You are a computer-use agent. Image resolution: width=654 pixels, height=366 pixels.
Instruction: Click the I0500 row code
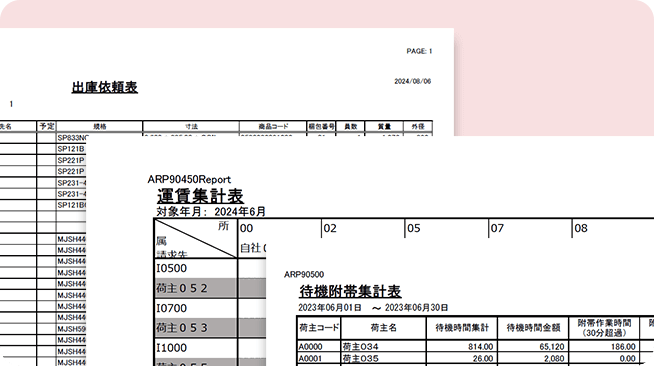pos(171,268)
